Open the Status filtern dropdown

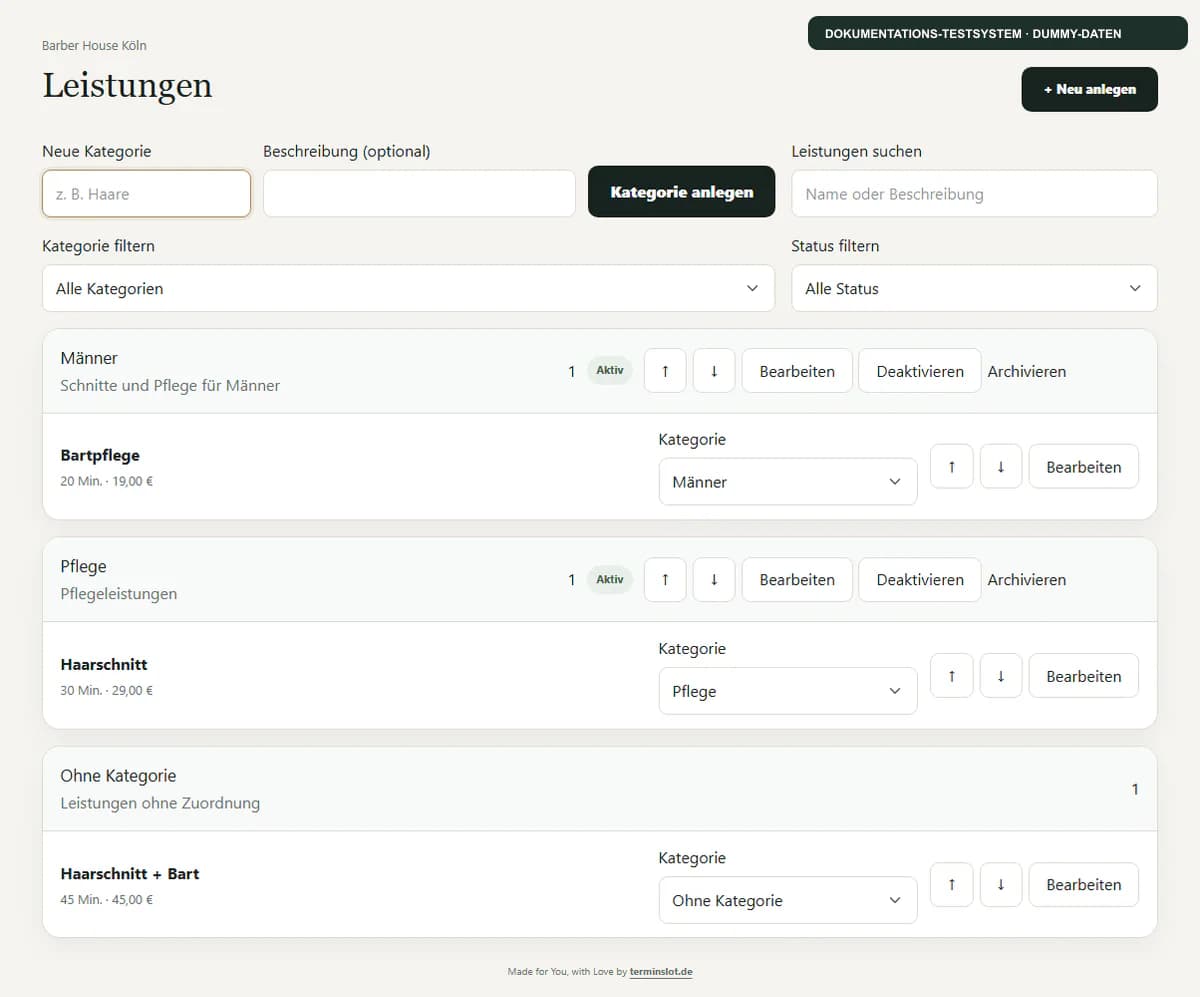point(974,288)
